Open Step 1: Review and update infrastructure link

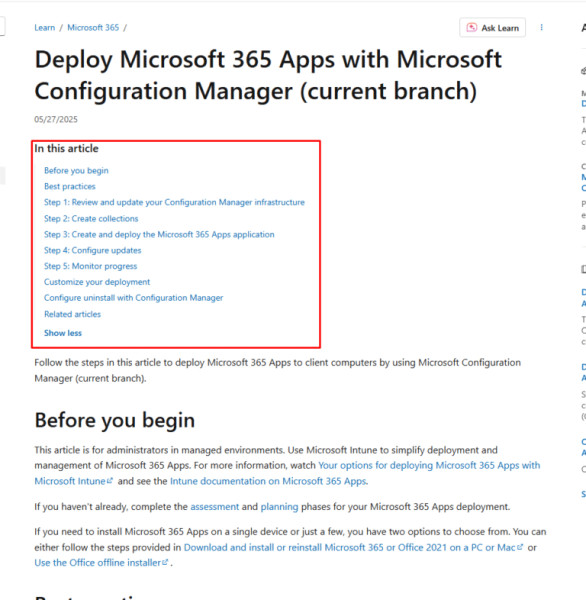pos(174,202)
